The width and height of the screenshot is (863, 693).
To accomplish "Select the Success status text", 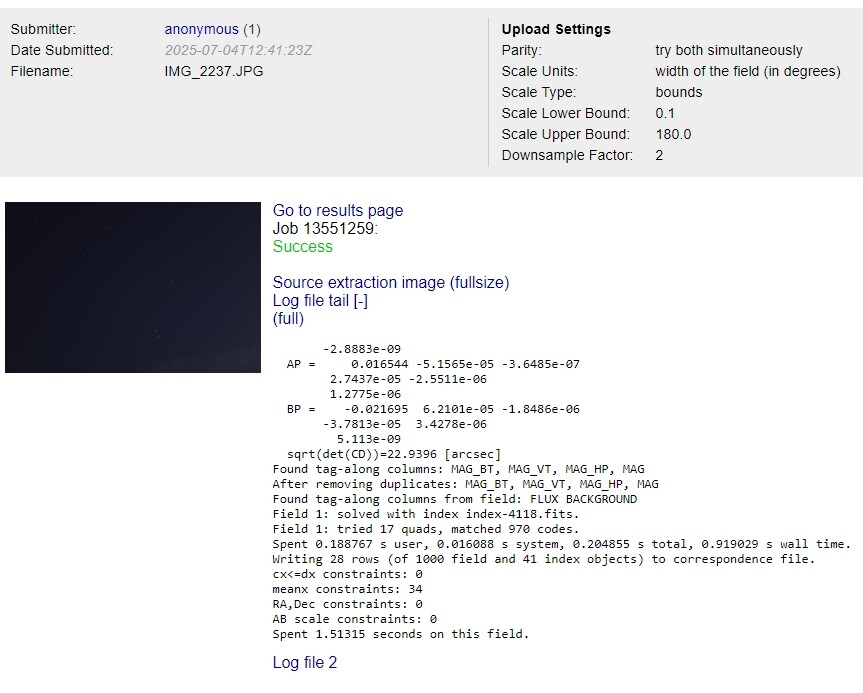I will (x=303, y=246).
